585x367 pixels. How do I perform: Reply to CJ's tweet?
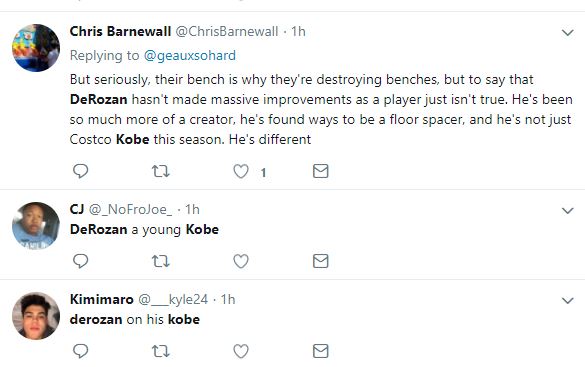click(x=80, y=261)
